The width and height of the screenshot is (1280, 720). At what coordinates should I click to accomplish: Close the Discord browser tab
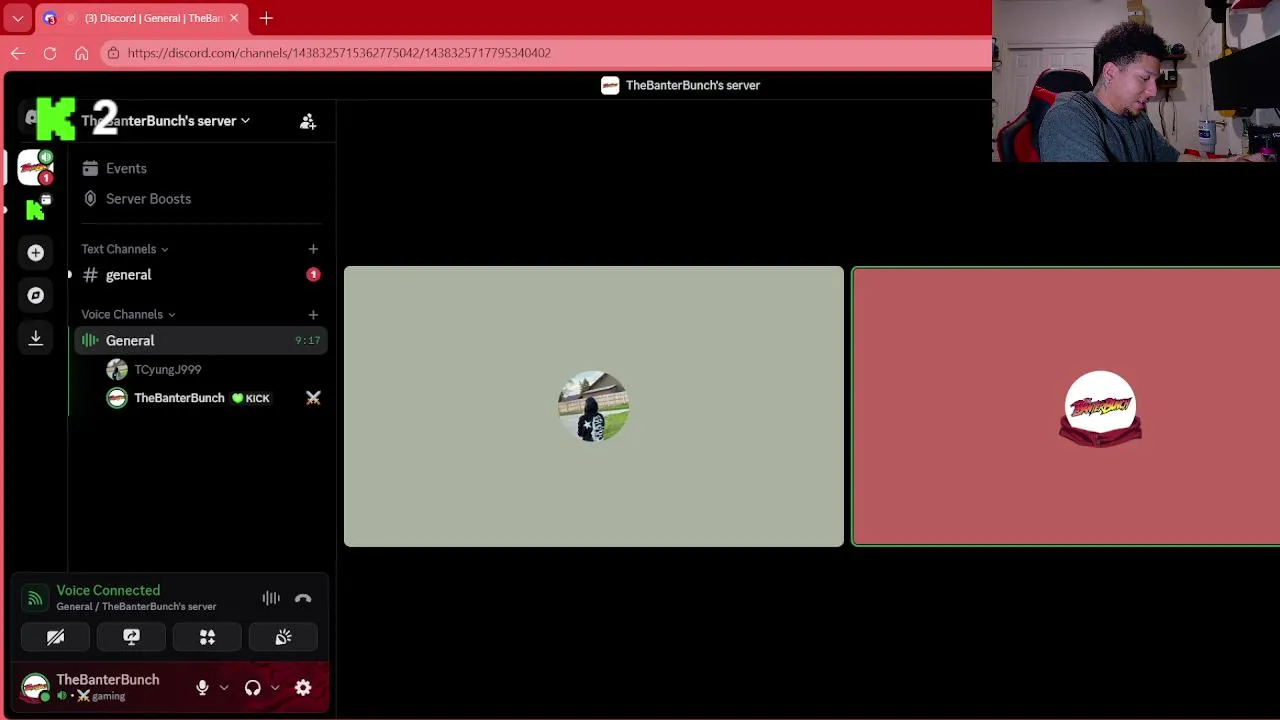[234, 18]
